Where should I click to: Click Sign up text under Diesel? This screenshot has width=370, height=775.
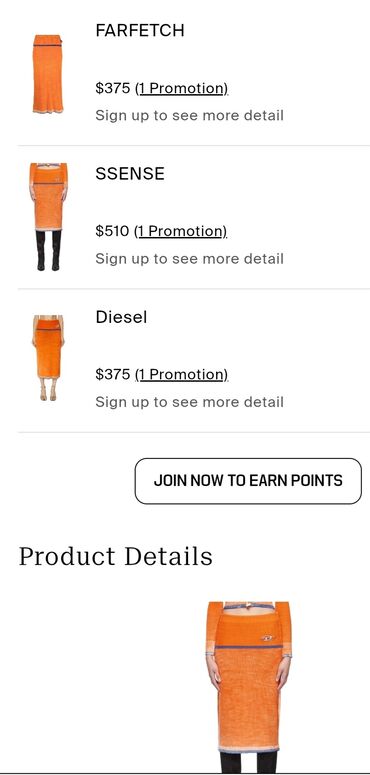tap(189, 402)
